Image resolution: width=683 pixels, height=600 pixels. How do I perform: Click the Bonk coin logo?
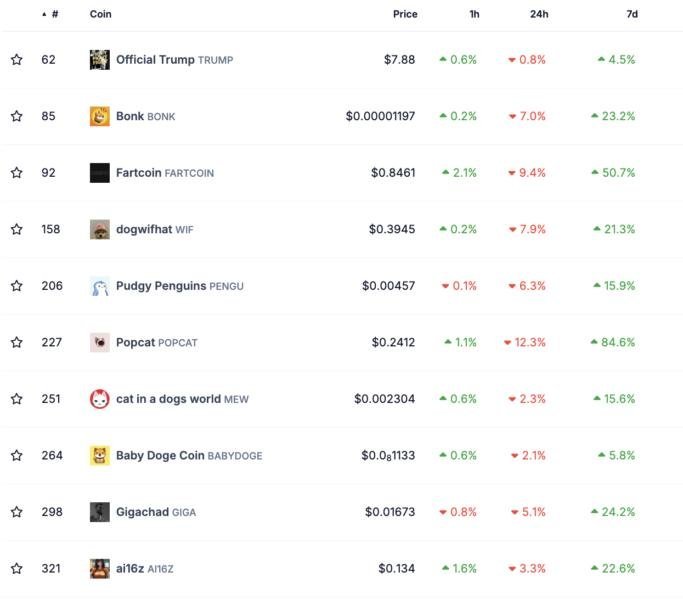point(99,116)
